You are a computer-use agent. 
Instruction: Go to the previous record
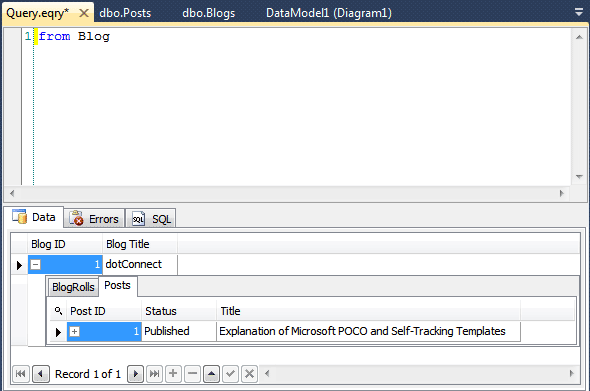tap(41, 374)
